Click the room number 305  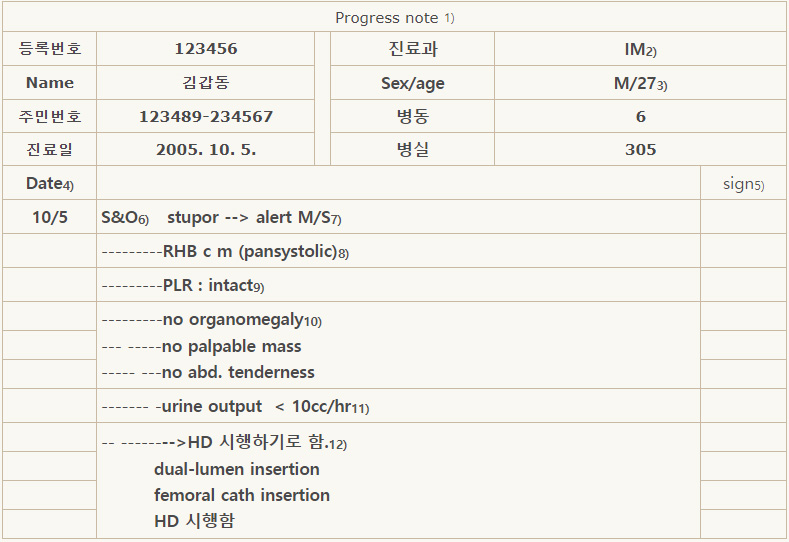[640, 149]
